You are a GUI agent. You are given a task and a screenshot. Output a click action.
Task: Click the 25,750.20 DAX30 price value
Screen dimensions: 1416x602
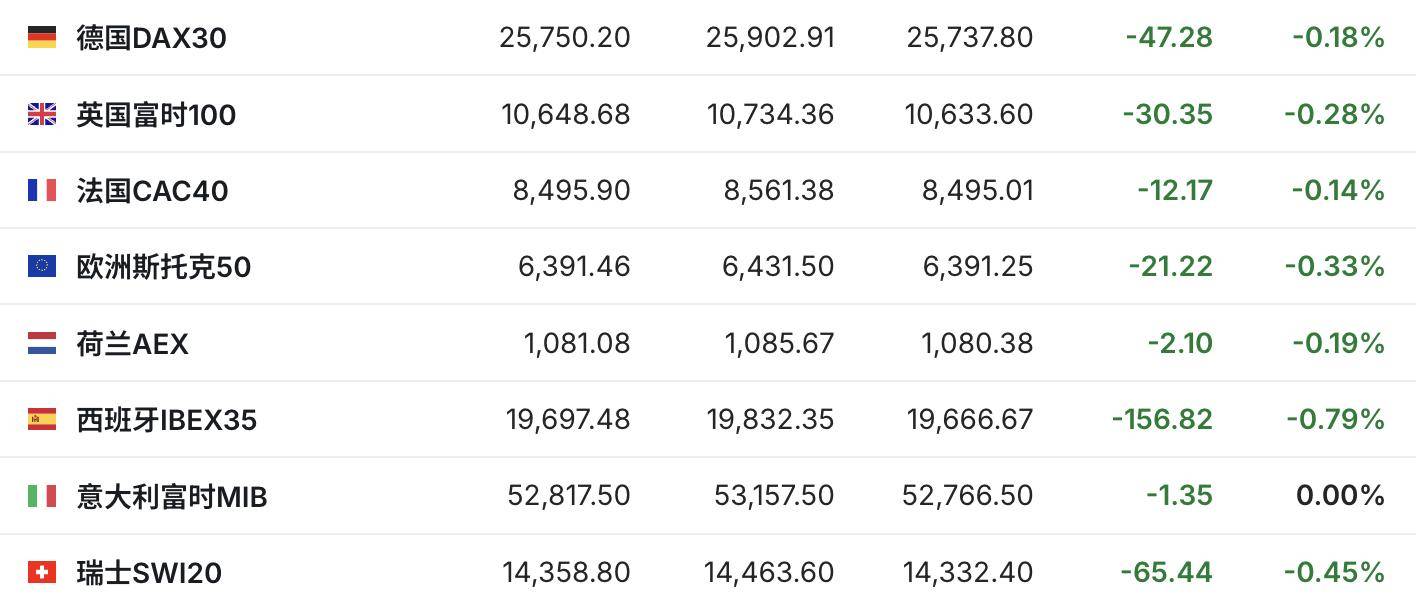tap(565, 38)
